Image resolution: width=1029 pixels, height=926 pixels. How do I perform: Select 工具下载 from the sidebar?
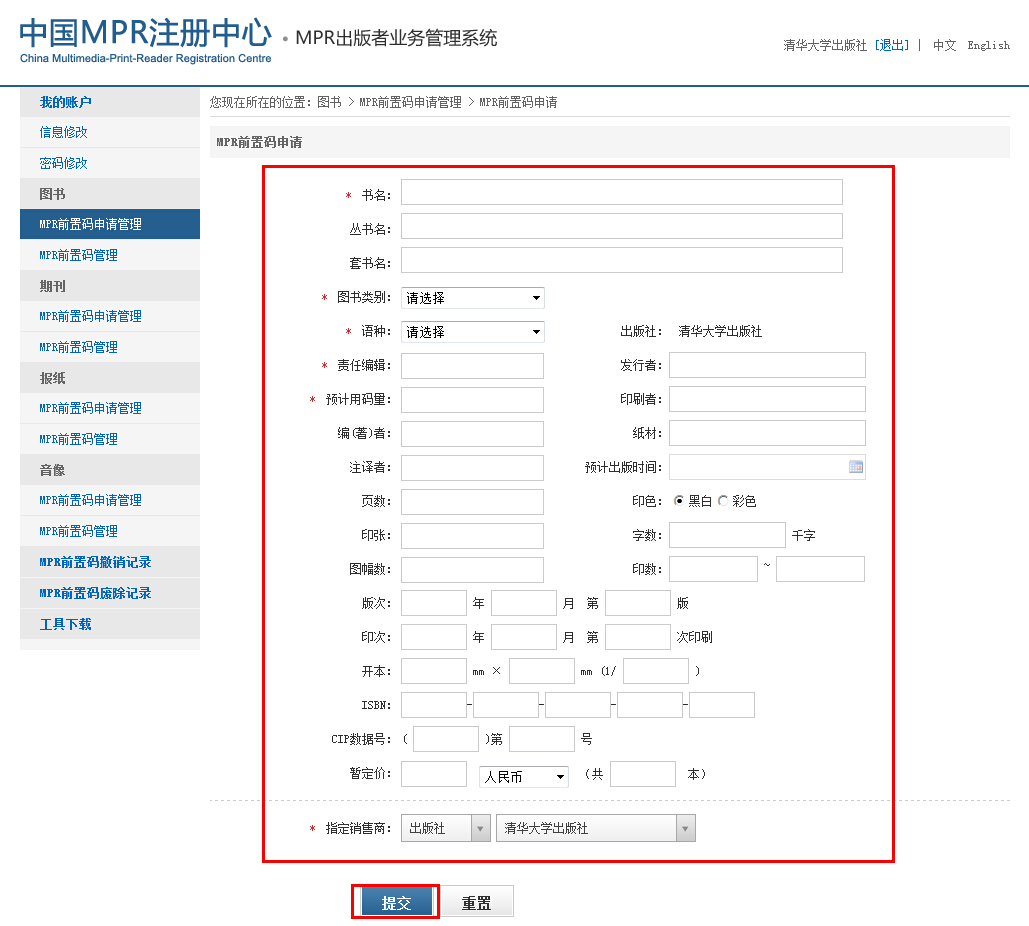pyautogui.click(x=65, y=624)
